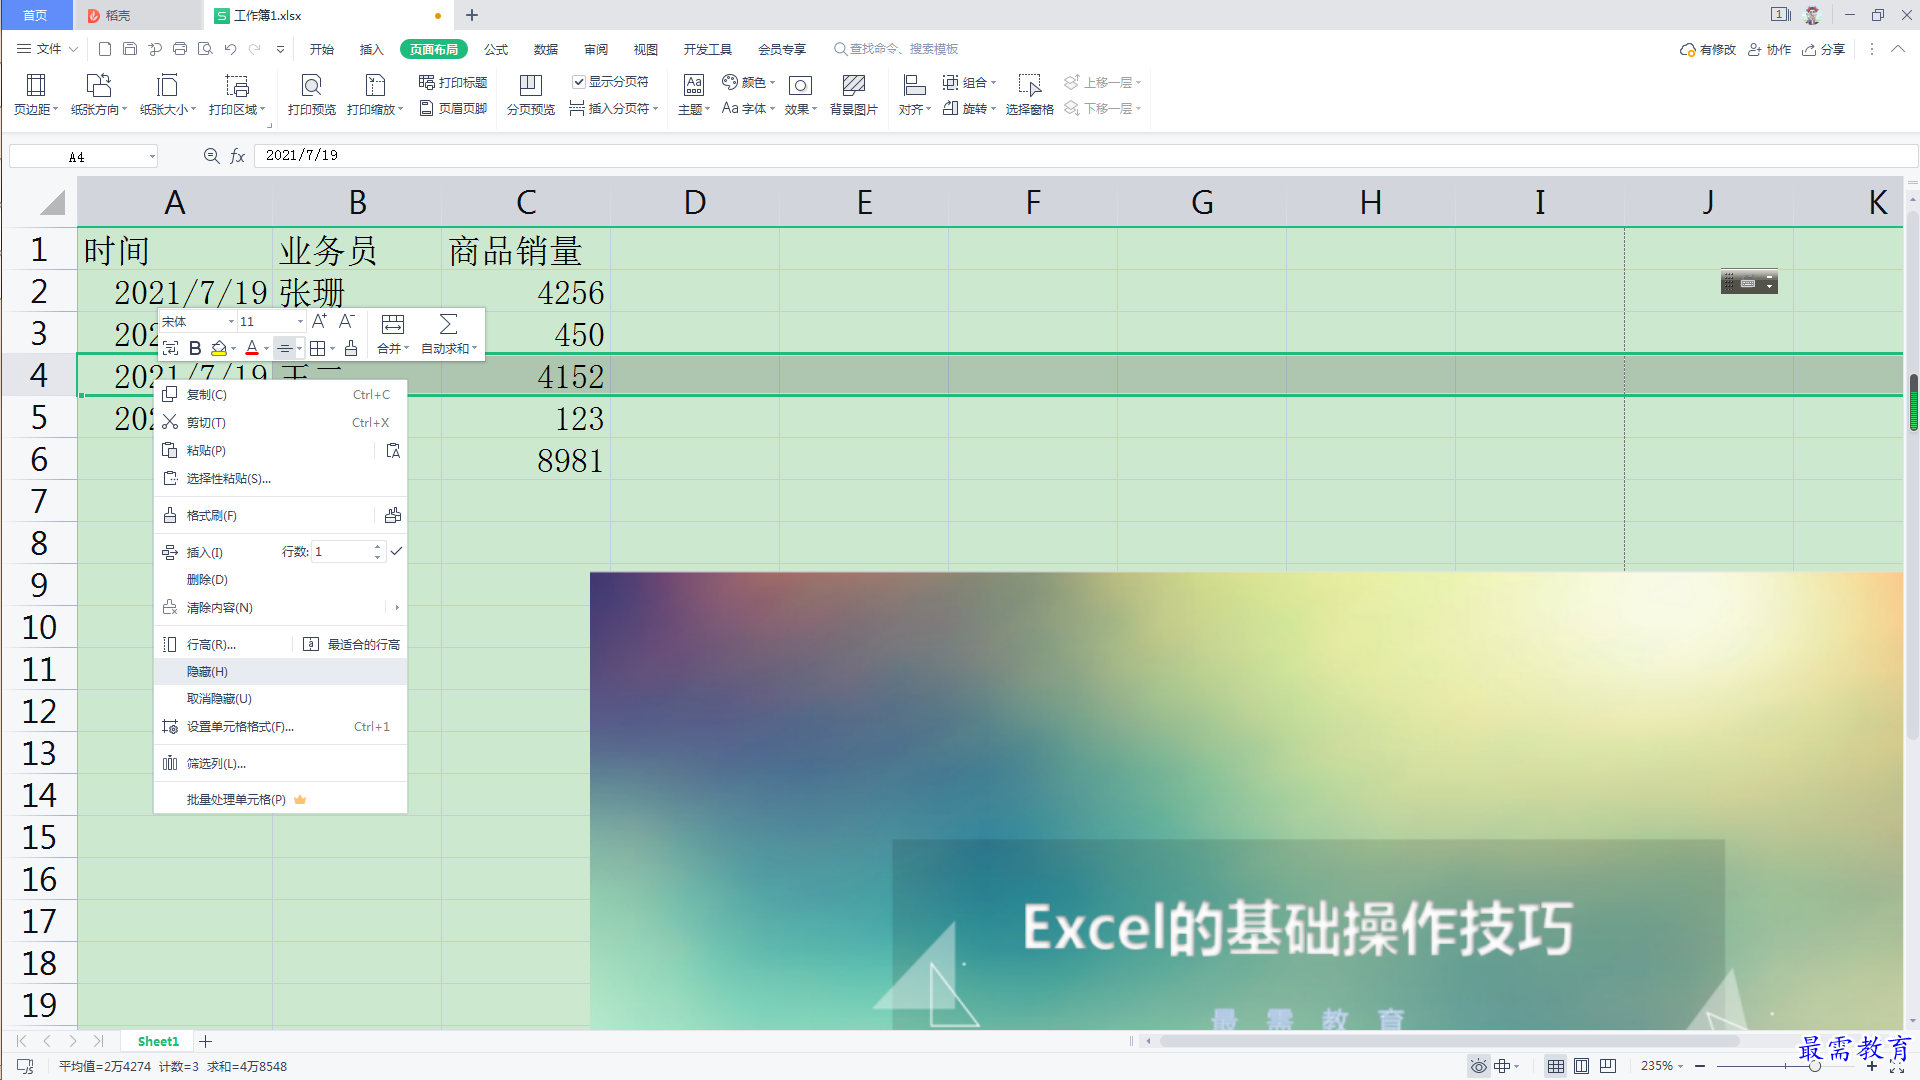This screenshot has height=1080, width=1920.
Task: Open the Page Margins (页边距) tool
Action: pos(36,95)
